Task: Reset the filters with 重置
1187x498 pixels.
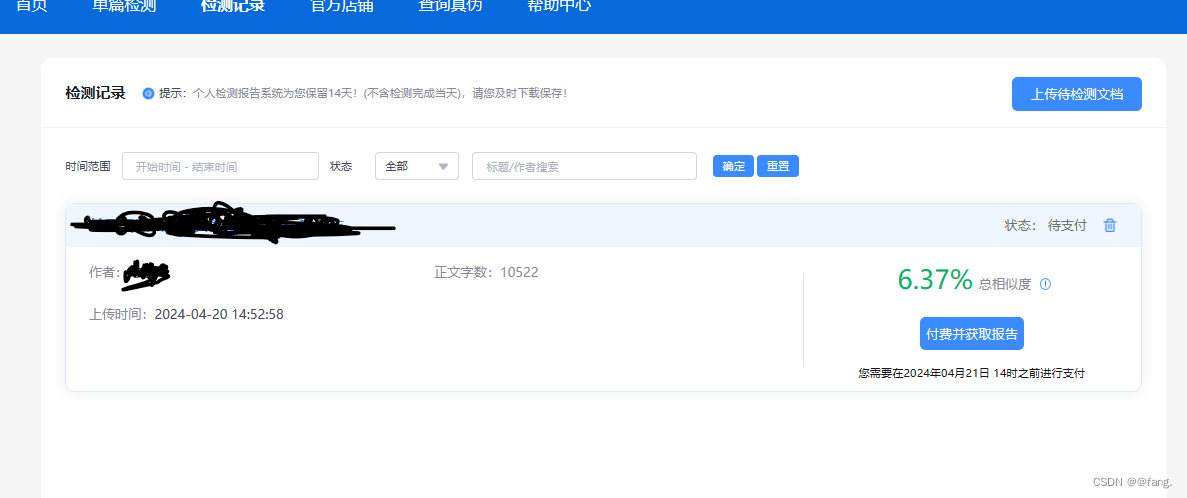Action: tap(777, 167)
